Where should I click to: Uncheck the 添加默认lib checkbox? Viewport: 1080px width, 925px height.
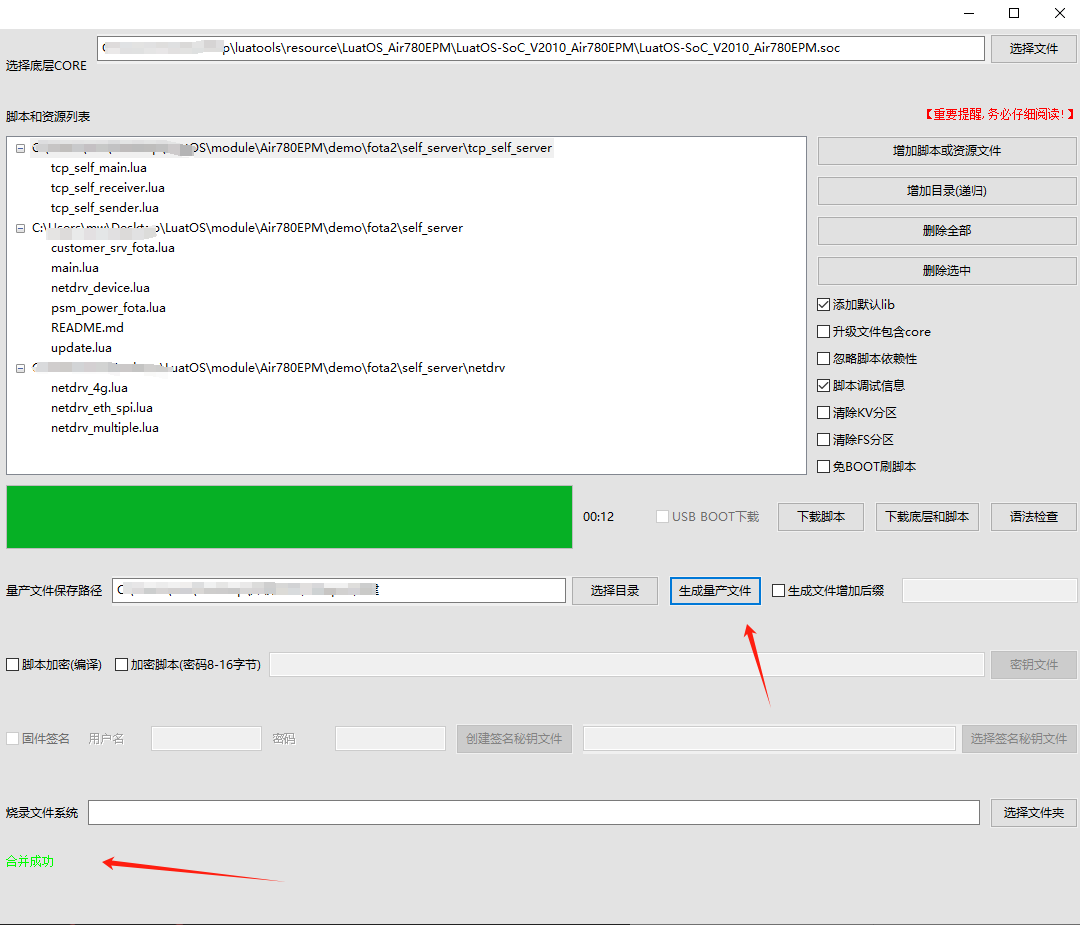[x=824, y=305]
